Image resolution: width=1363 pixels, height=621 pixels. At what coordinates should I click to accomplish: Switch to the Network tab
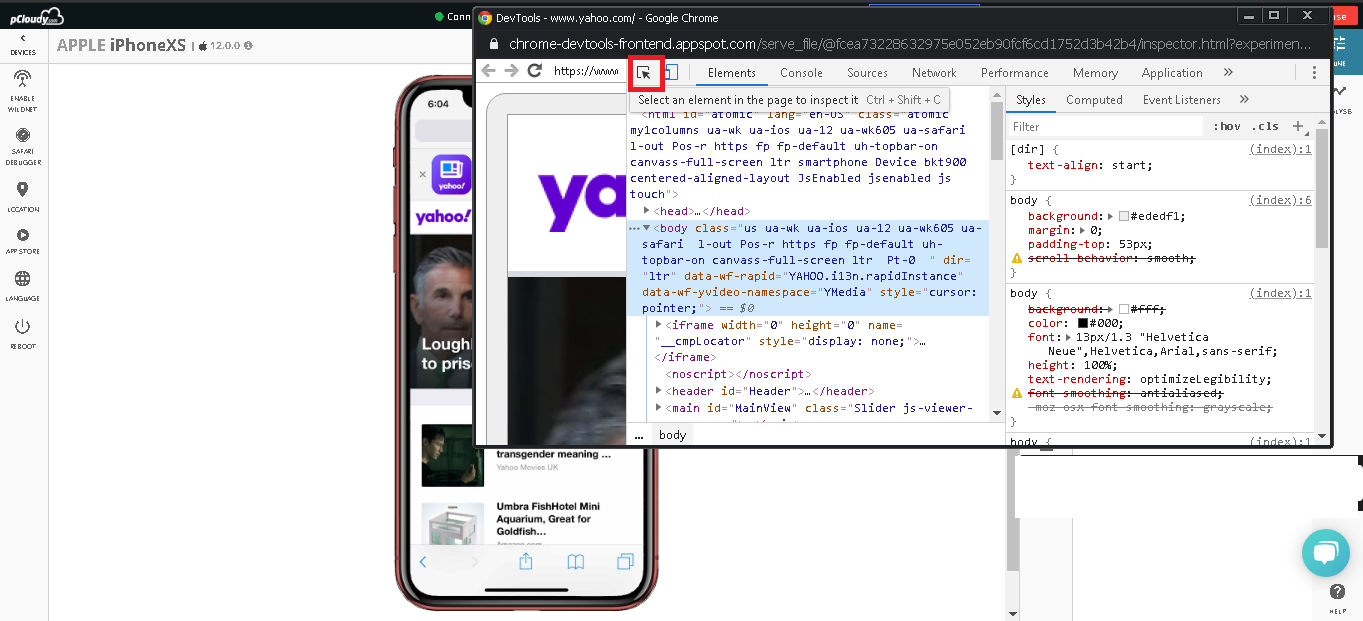tap(934, 73)
